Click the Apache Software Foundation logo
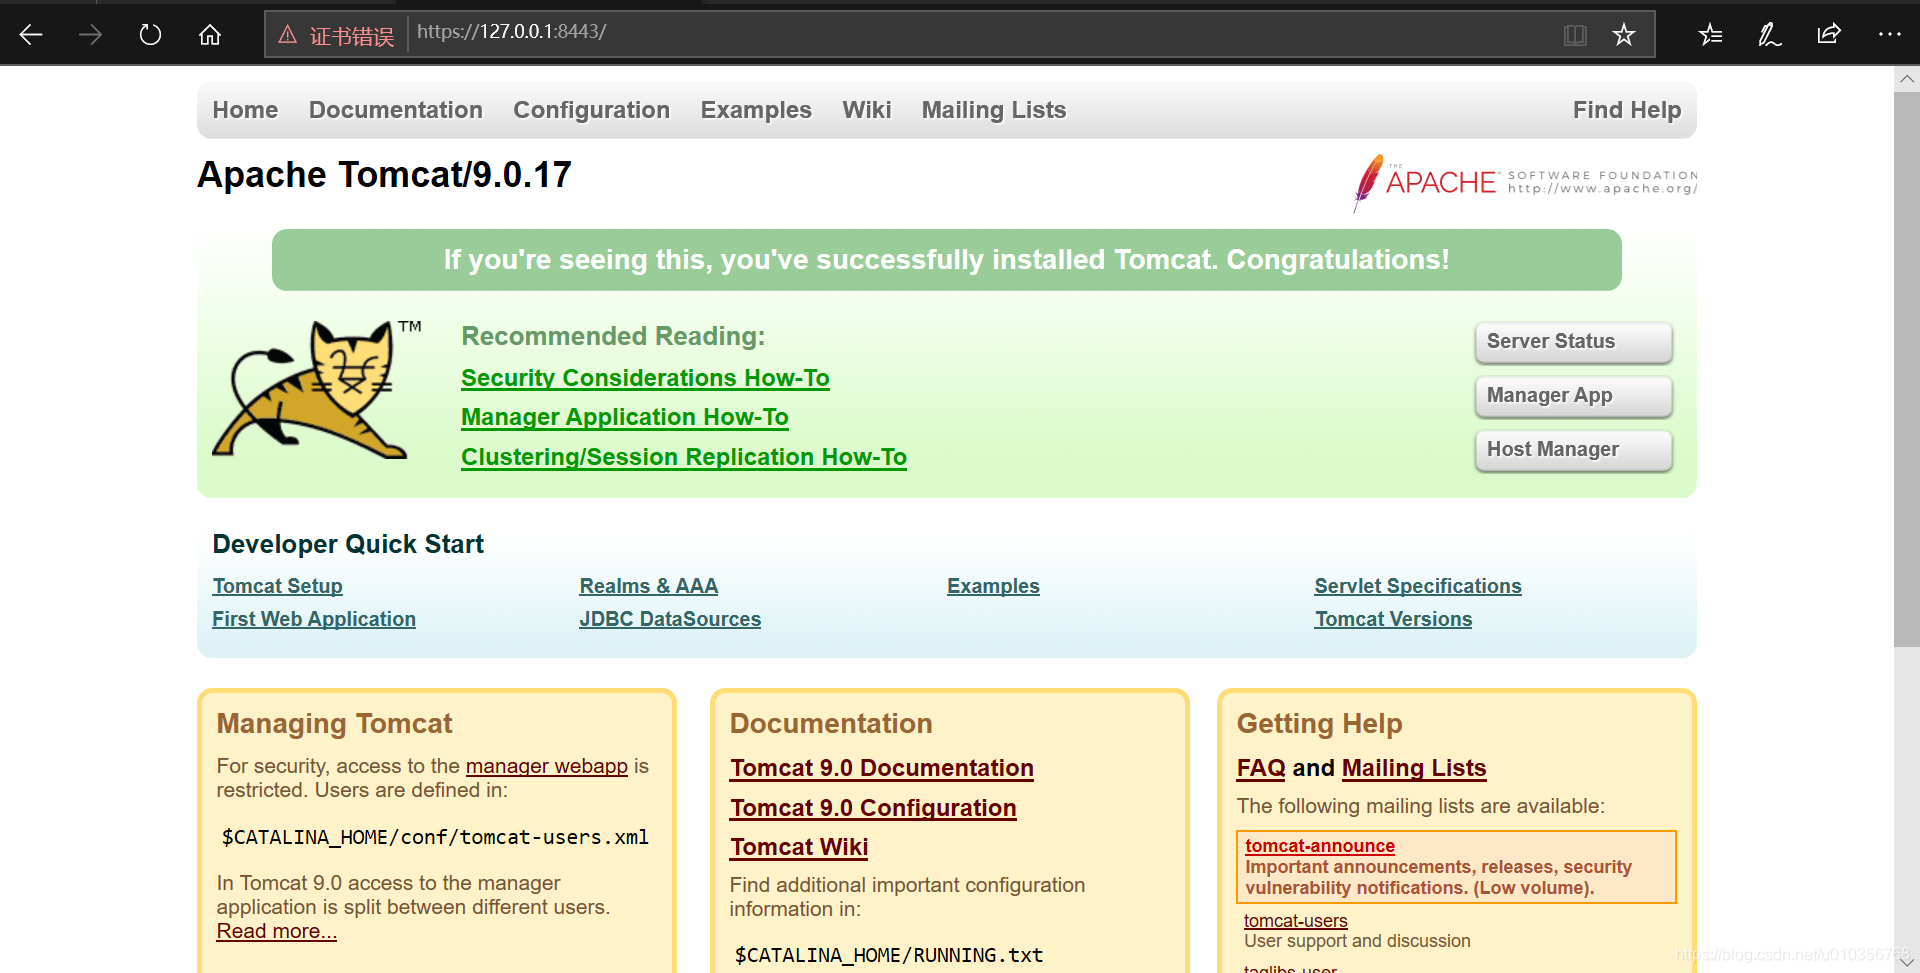 [x=1525, y=183]
